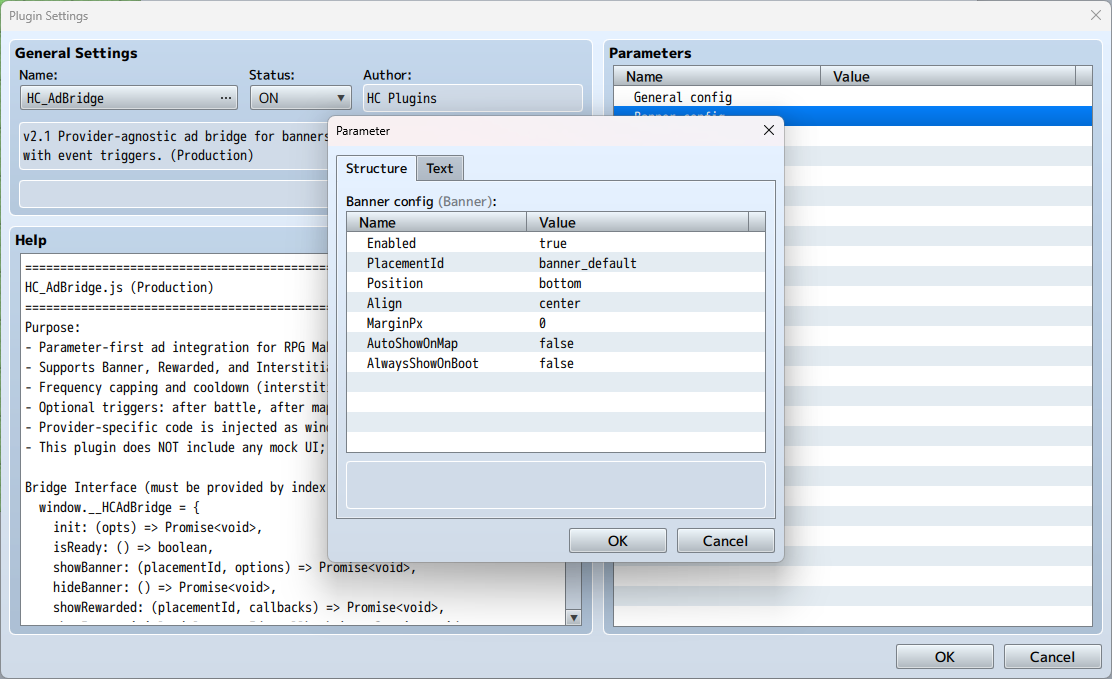This screenshot has height=679, width=1112.
Task: Click the plugin description text box
Action: [174, 145]
